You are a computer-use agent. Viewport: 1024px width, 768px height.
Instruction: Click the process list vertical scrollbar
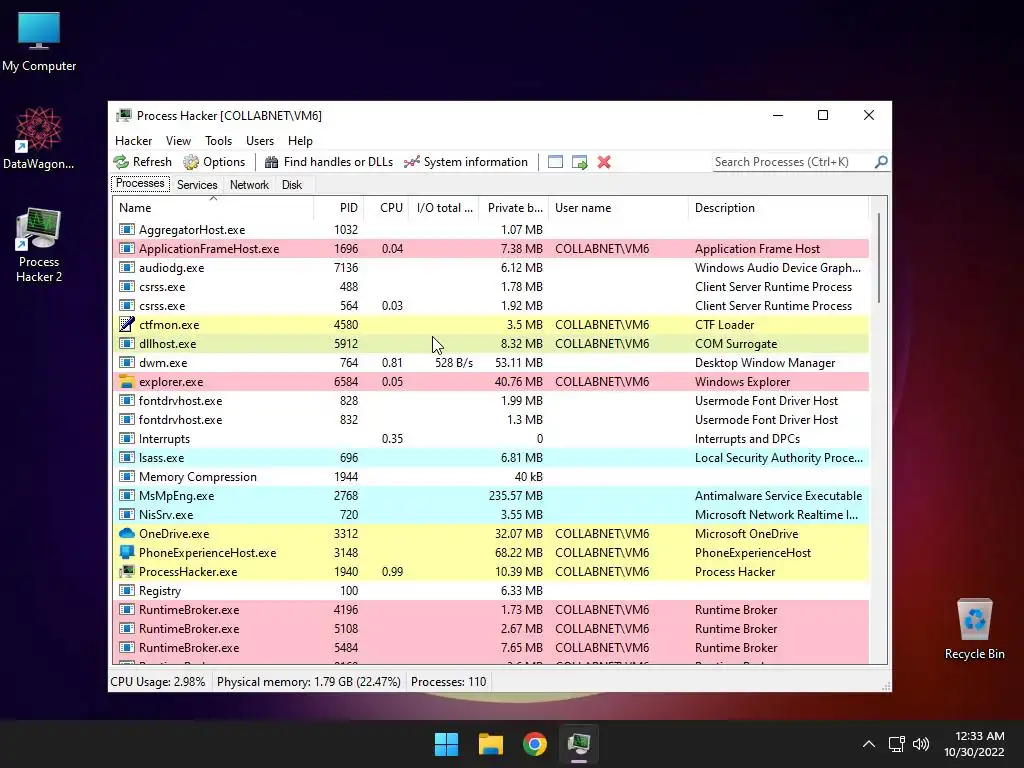879,258
